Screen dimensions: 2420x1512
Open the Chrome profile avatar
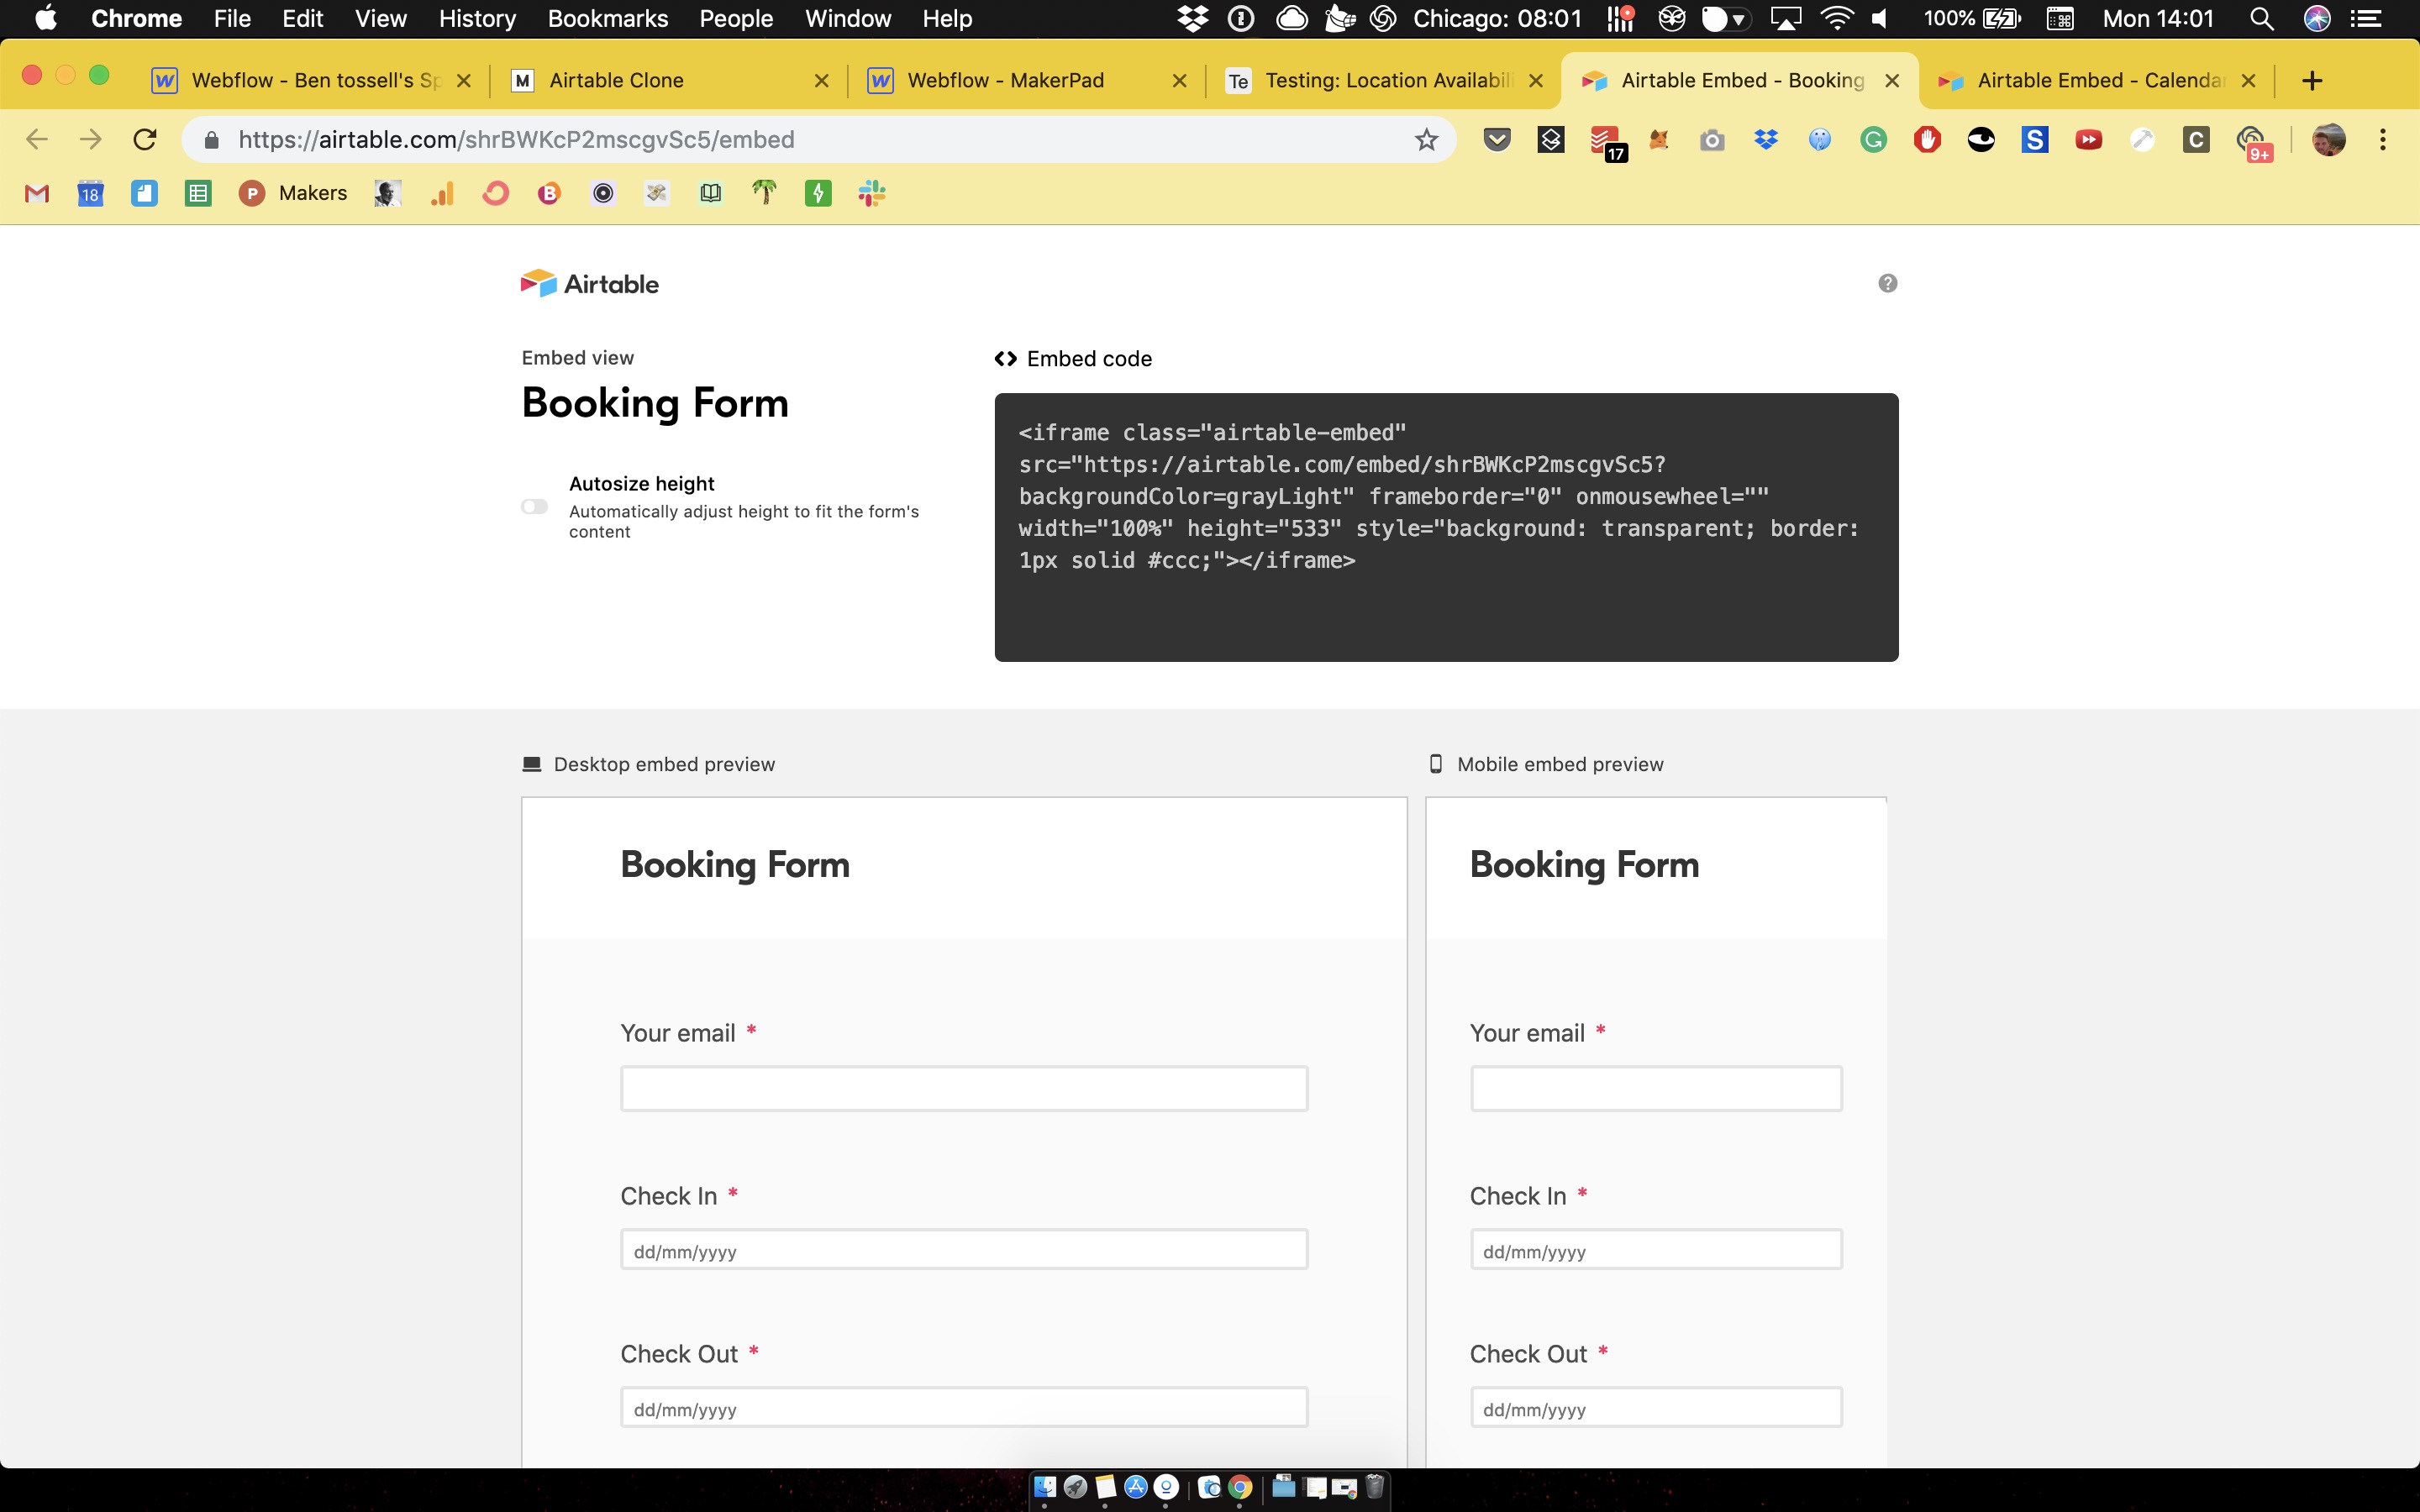click(x=2328, y=140)
